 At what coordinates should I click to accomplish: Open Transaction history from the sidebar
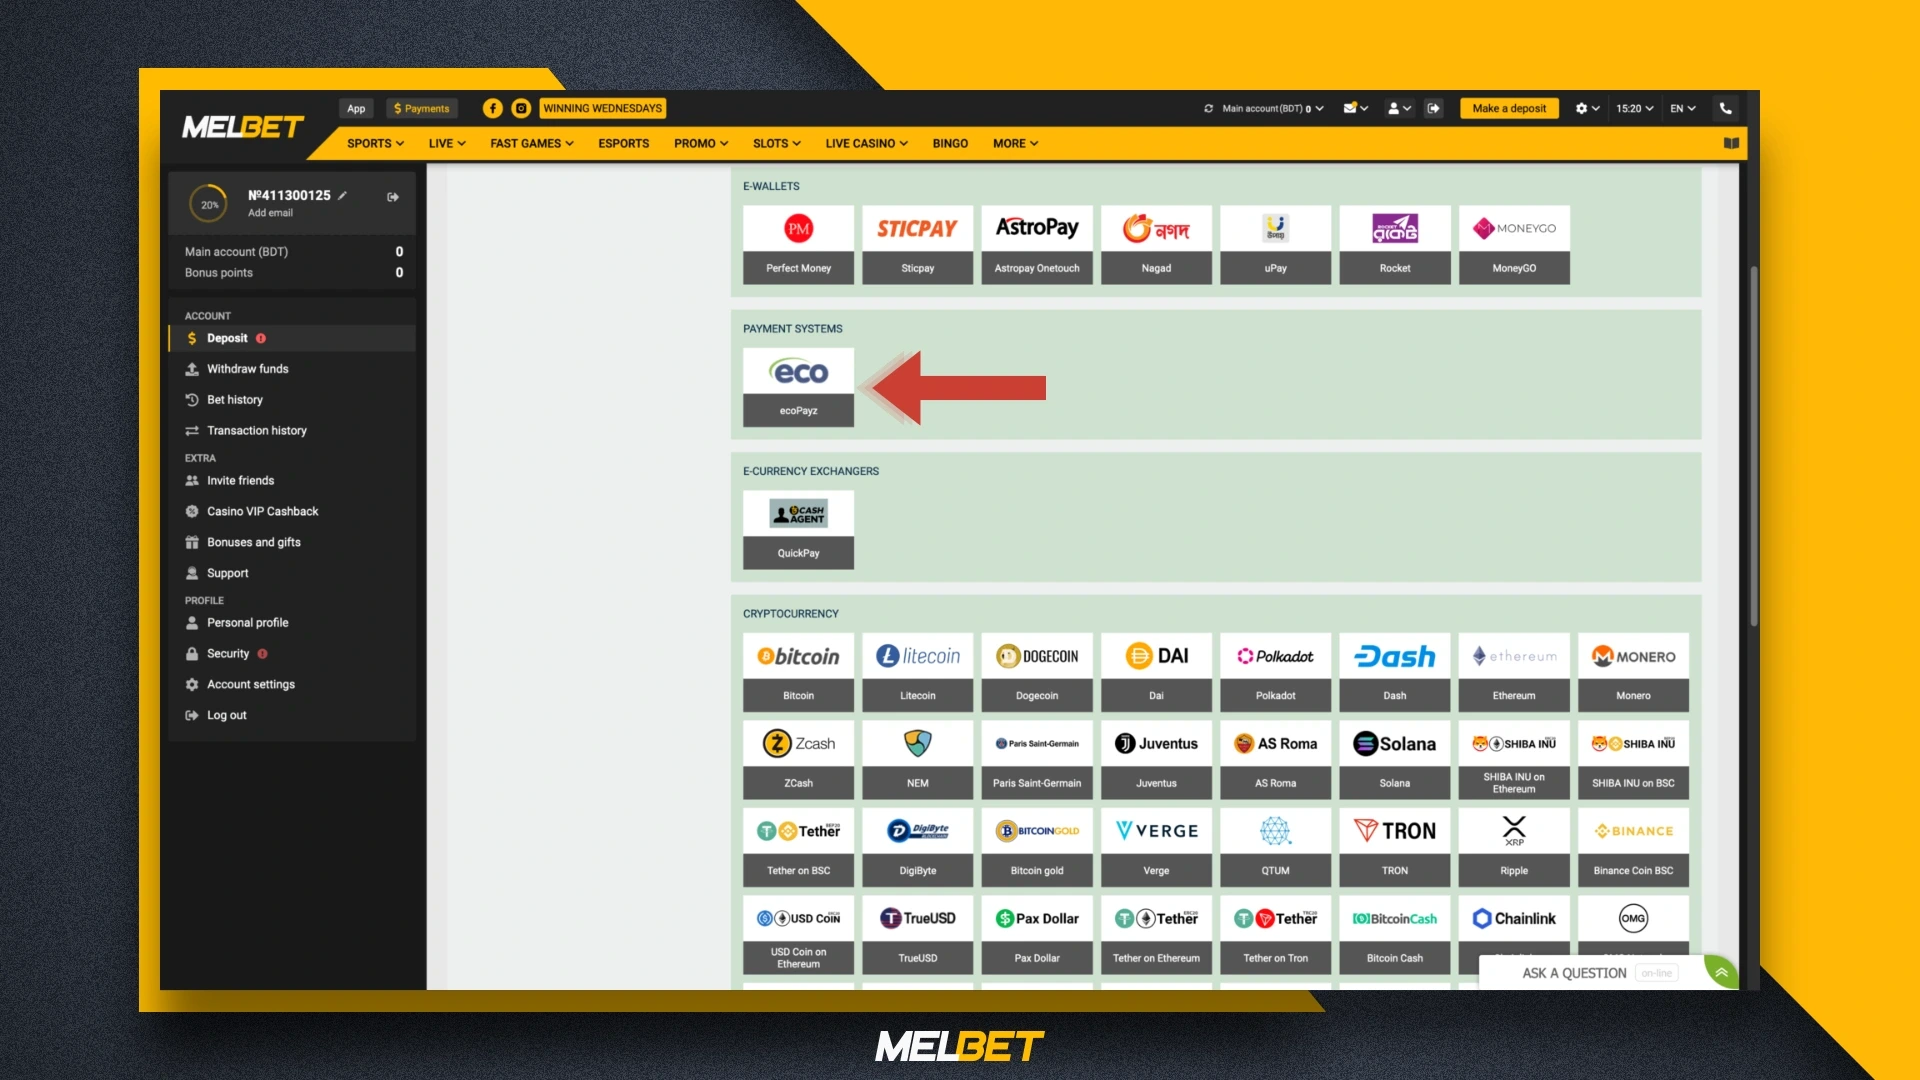tap(256, 430)
